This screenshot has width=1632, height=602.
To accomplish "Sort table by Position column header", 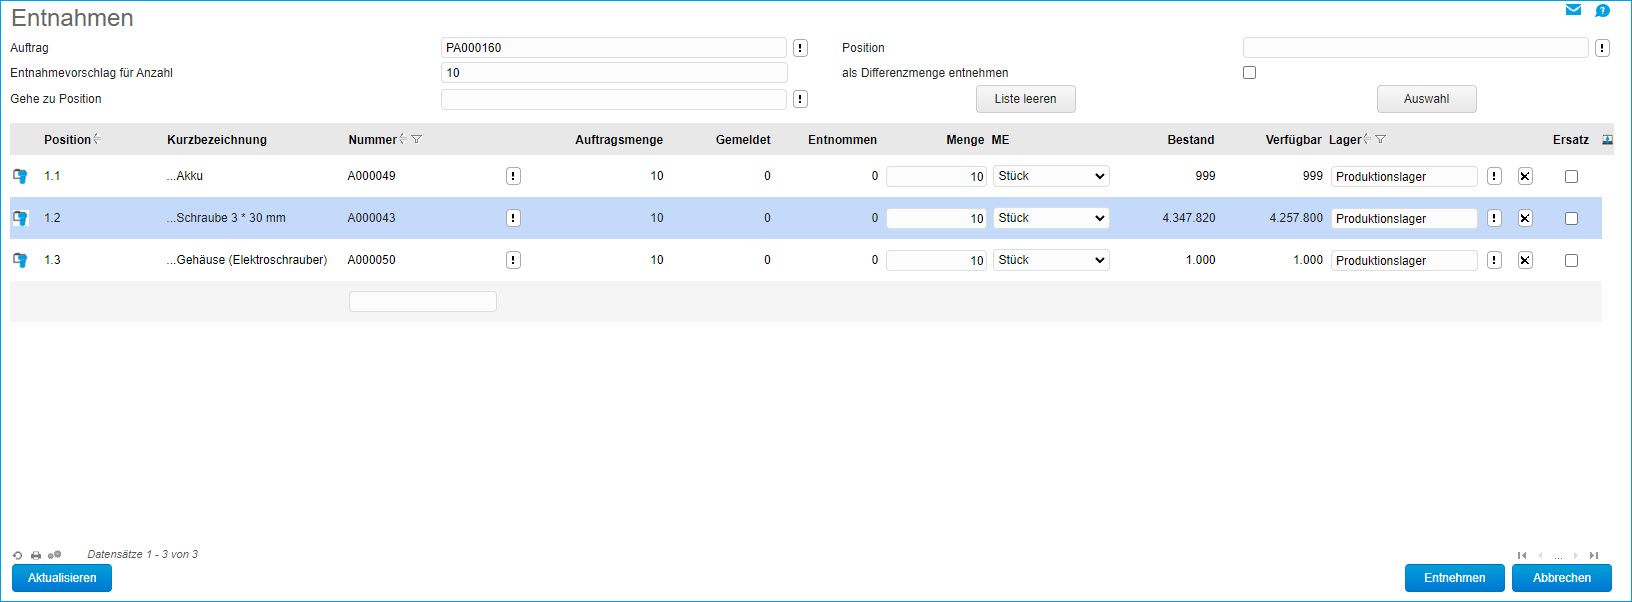I will [x=67, y=140].
